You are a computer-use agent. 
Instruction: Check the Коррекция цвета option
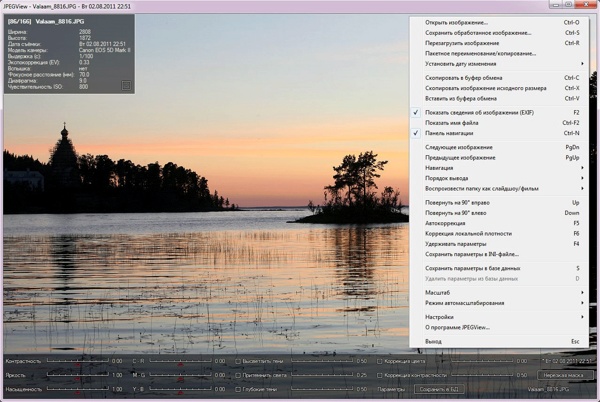pyautogui.click(x=381, y=360)
